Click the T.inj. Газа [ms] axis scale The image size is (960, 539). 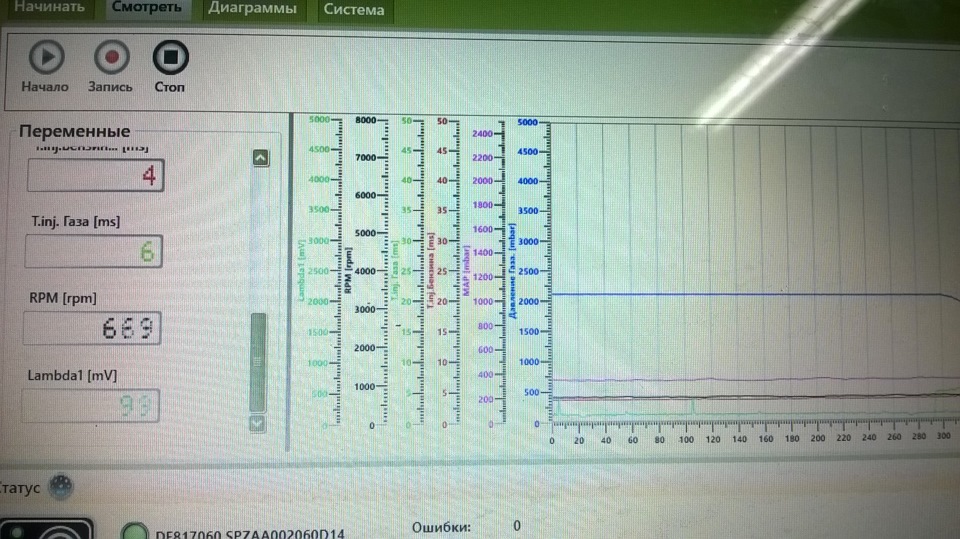[x=408, y=272]
